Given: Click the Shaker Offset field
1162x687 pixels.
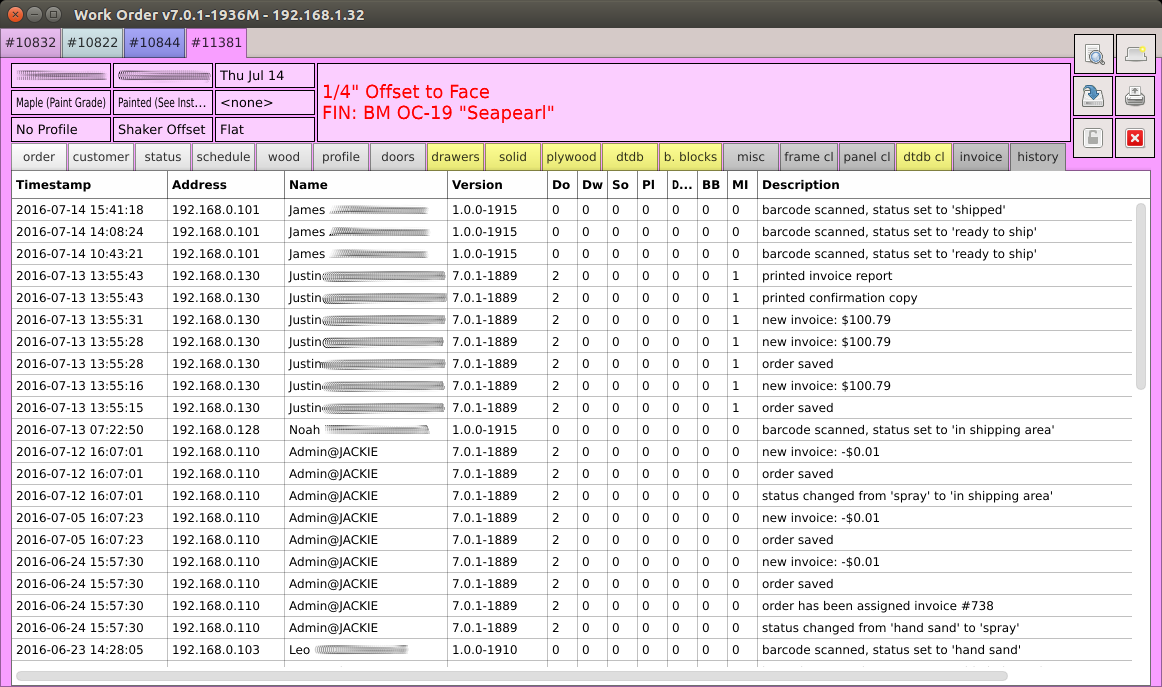Looking at the screenshot, I should [x=162, y=129].
